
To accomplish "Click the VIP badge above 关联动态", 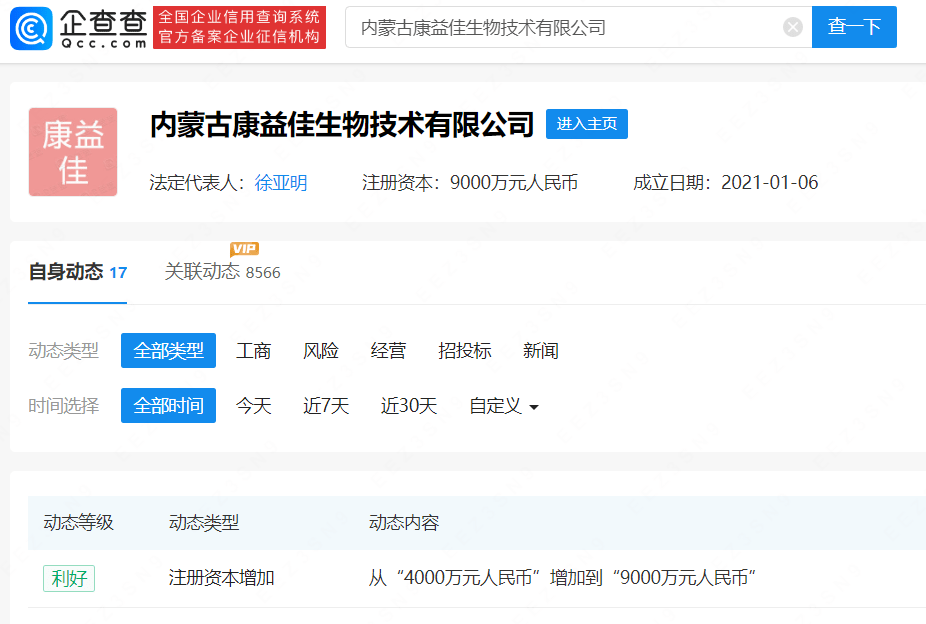I will click(244, 249).
